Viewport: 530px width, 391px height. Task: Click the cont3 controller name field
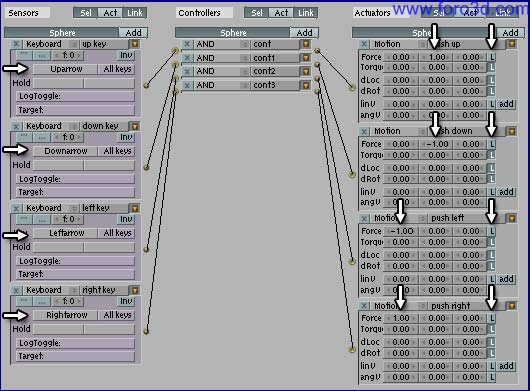[275, 85]
